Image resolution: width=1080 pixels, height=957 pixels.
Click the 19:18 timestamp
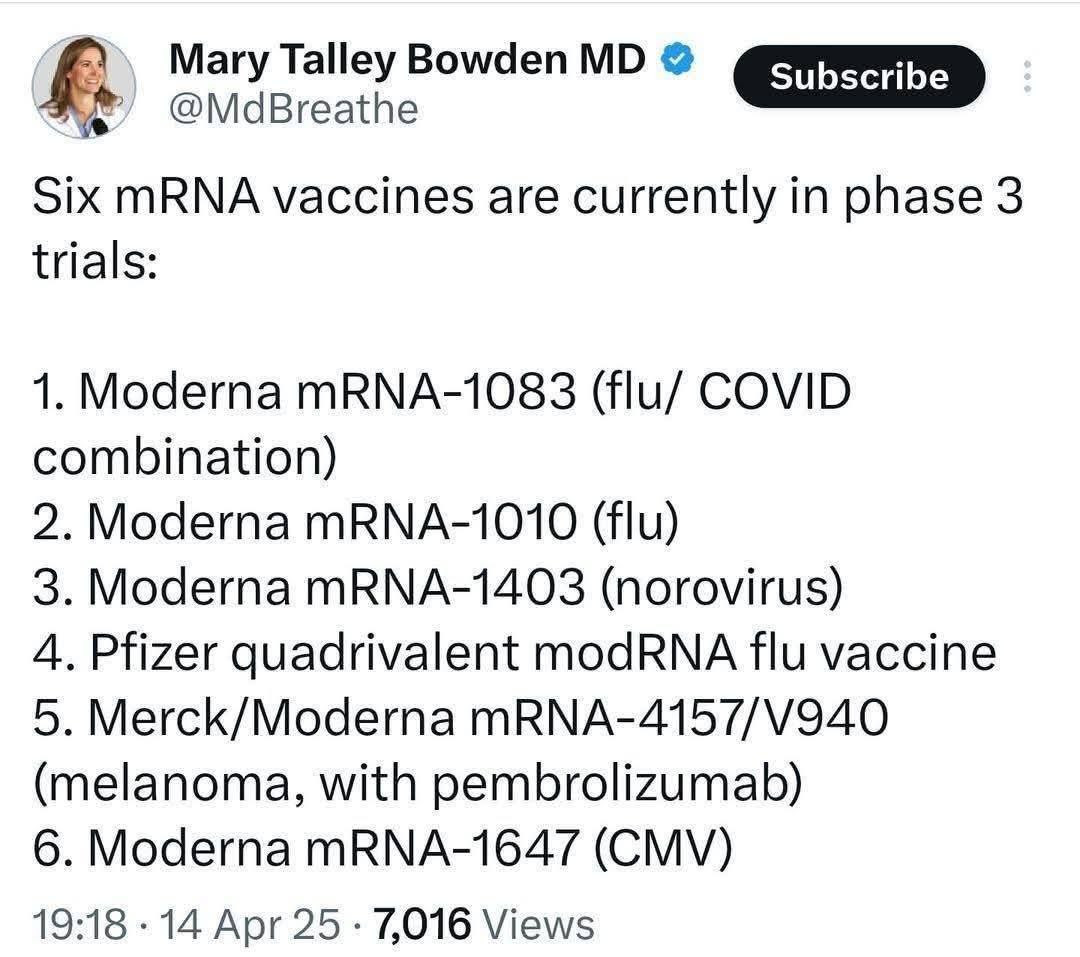click(80, 923)
